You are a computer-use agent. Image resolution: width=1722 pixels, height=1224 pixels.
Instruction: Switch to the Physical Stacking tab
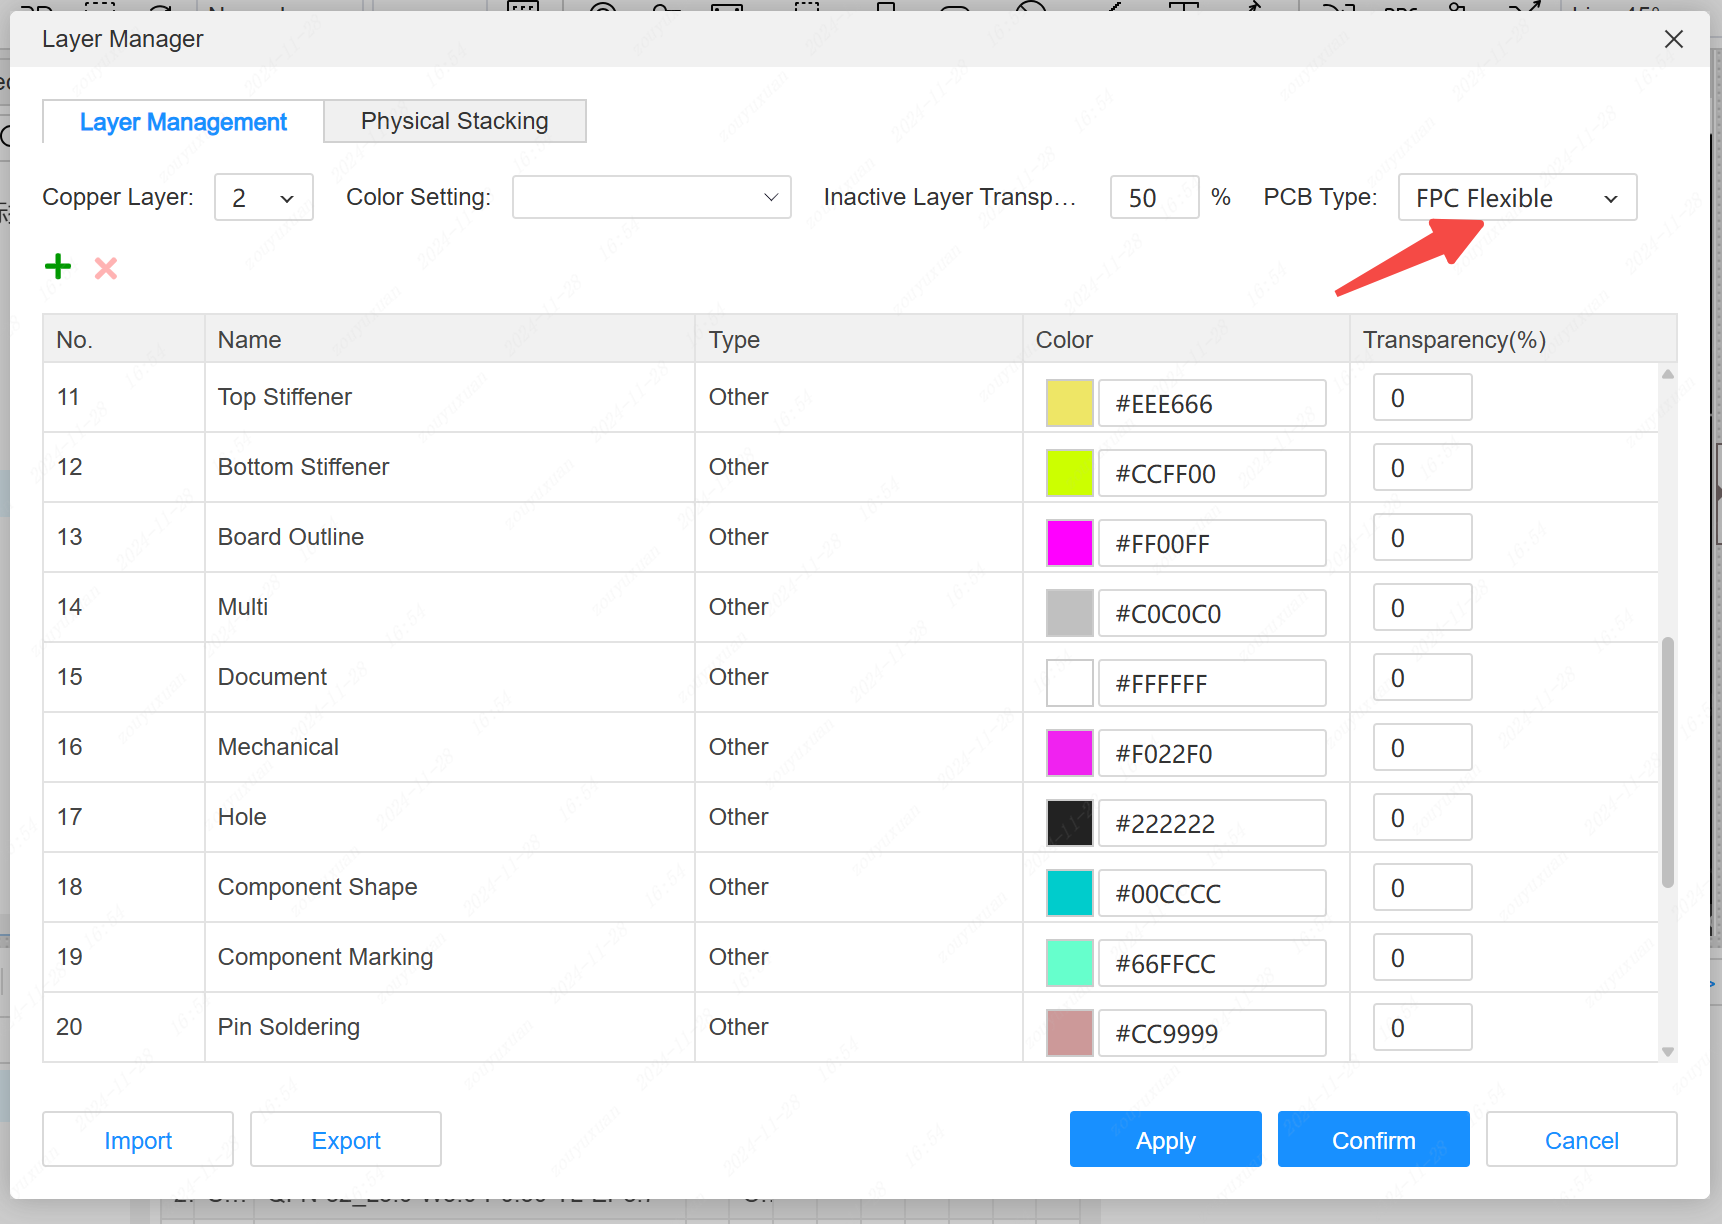click(455, 121)
